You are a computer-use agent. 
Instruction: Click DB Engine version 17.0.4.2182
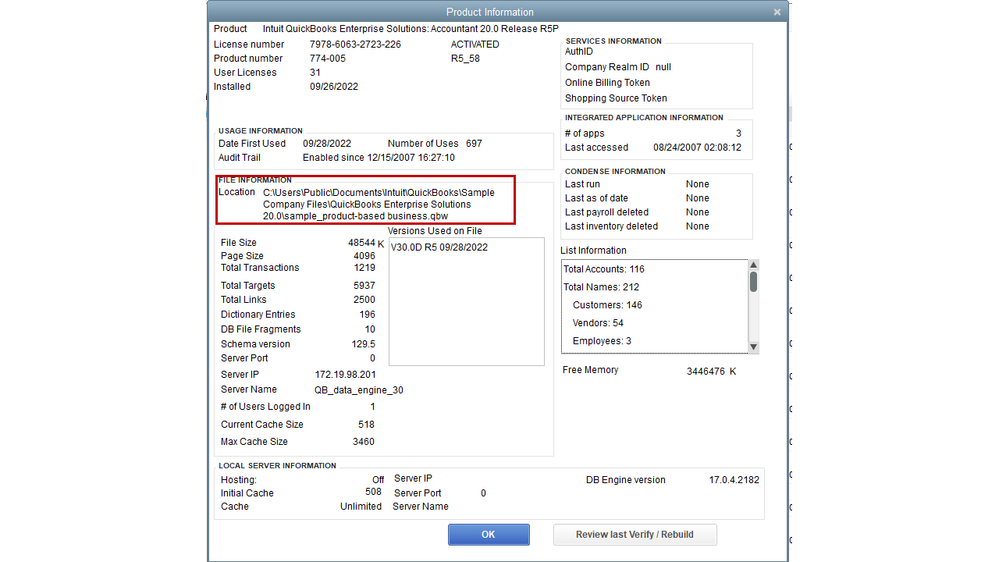734,480
